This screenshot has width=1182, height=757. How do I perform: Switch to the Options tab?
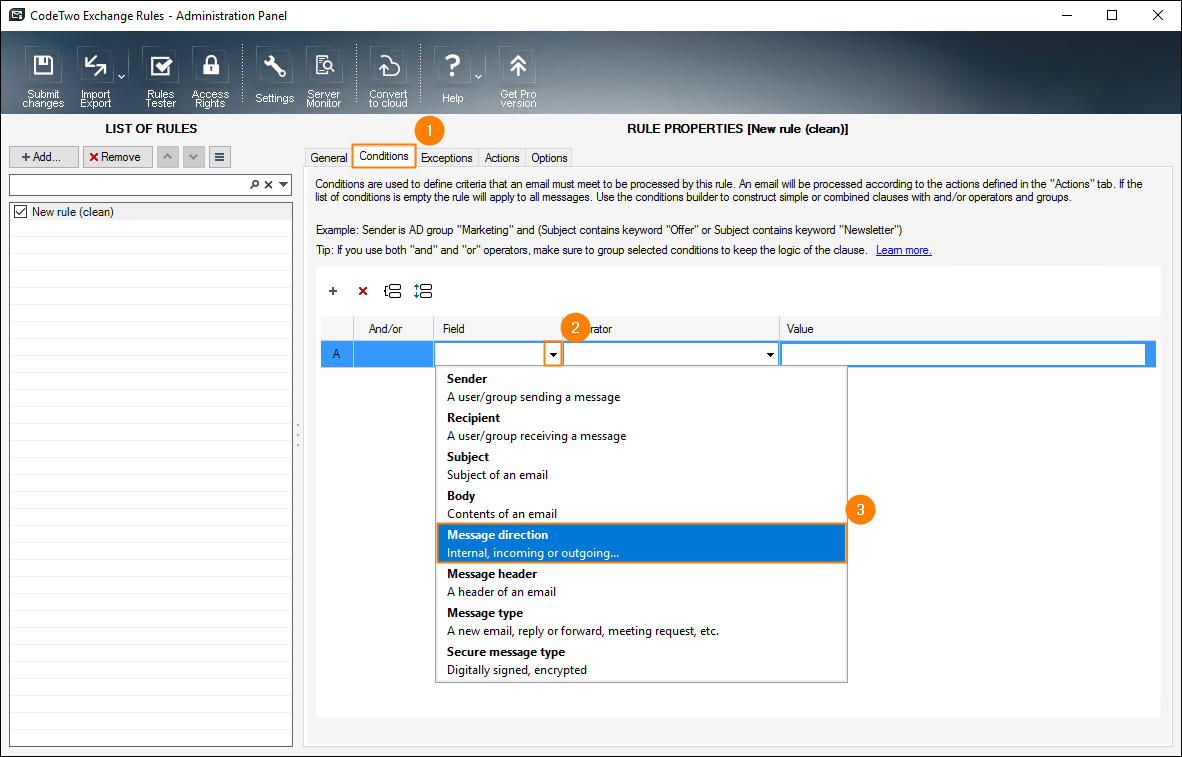tap(549, 158)
